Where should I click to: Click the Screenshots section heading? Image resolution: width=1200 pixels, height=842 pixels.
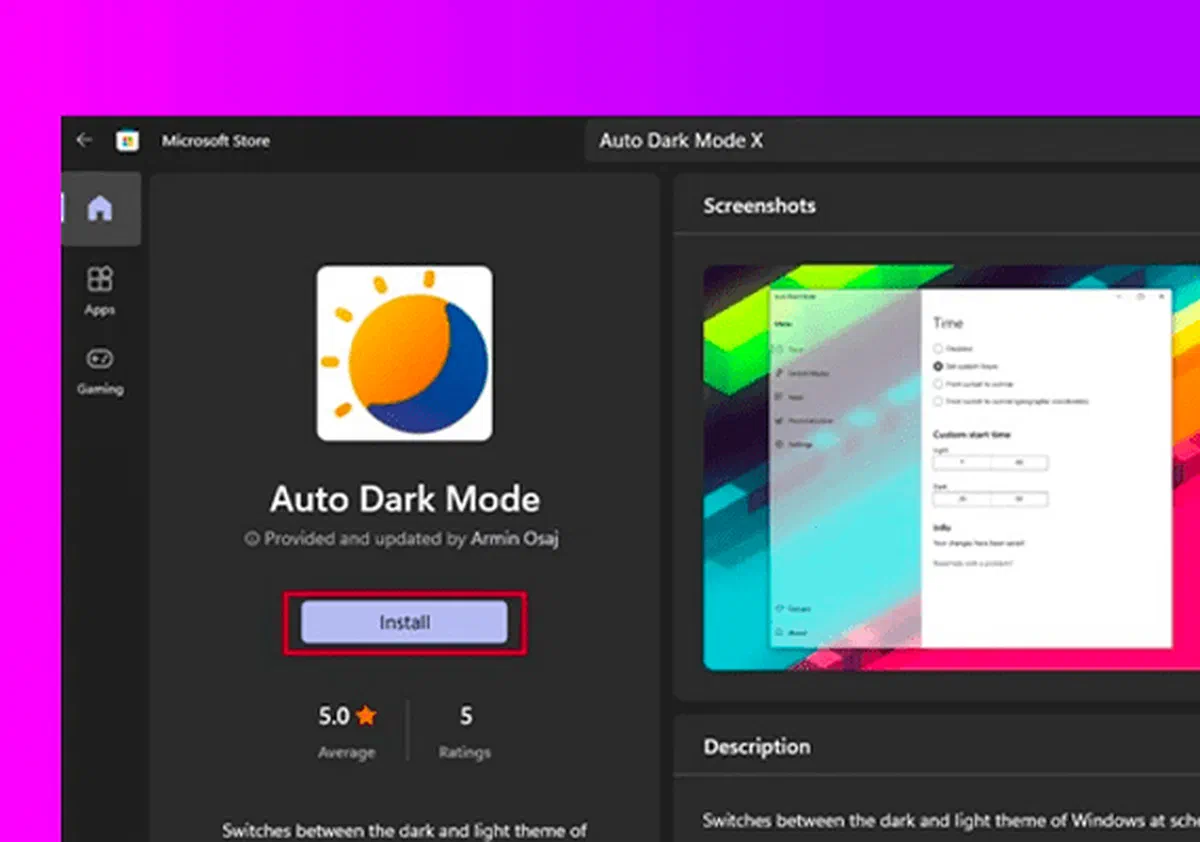(x=759, y=206)
